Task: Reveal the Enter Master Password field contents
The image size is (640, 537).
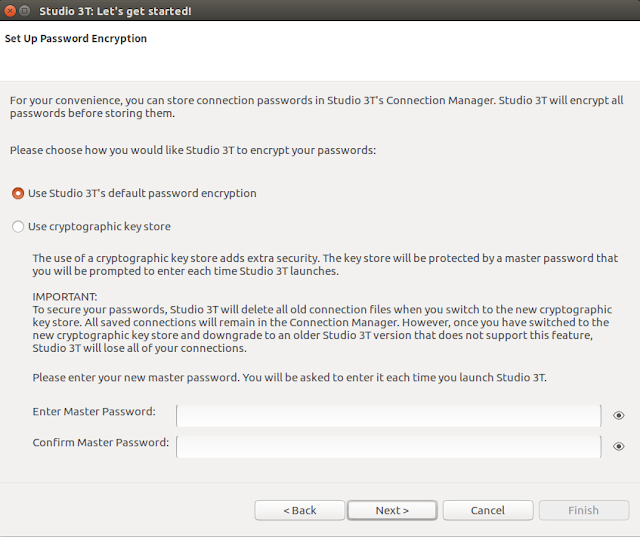Action: pyautogui.click(x=619, y=416)
